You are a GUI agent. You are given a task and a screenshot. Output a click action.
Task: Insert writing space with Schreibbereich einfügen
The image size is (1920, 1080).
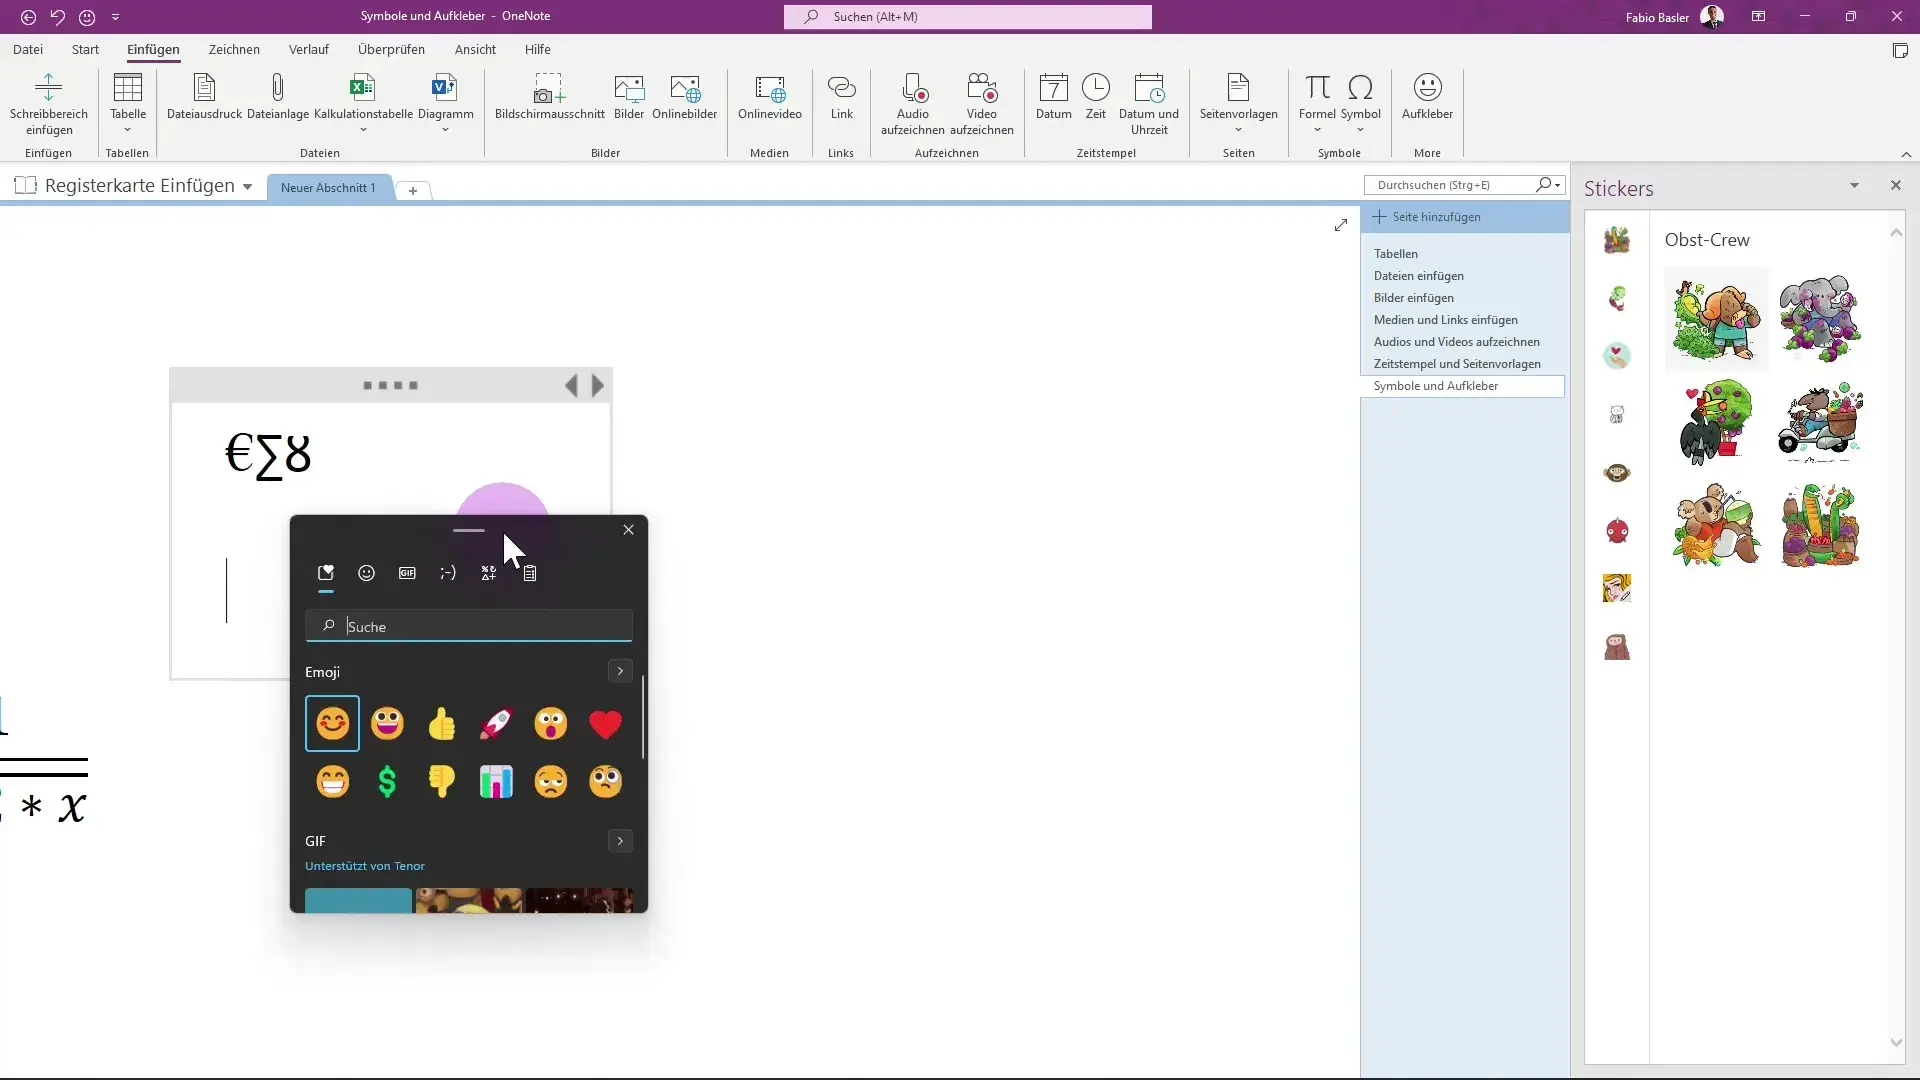(x=49, y=104)
